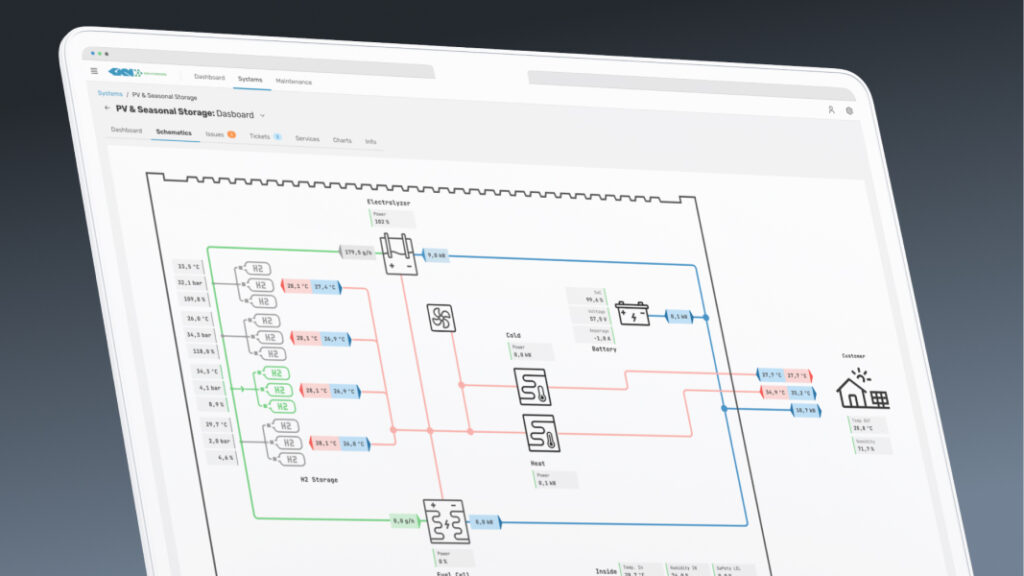Go back using the left arrow
1024x576 pixels.
(x=107, y=108)
